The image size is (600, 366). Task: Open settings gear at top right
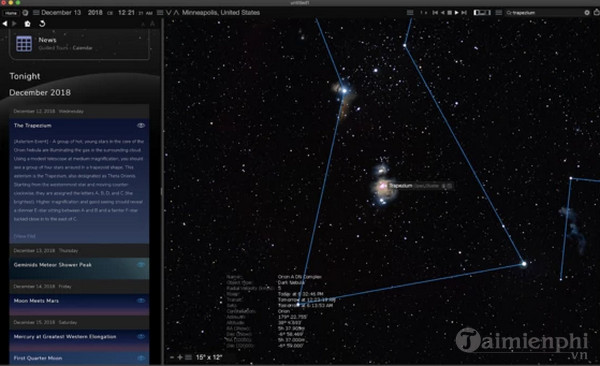point(587,13)
